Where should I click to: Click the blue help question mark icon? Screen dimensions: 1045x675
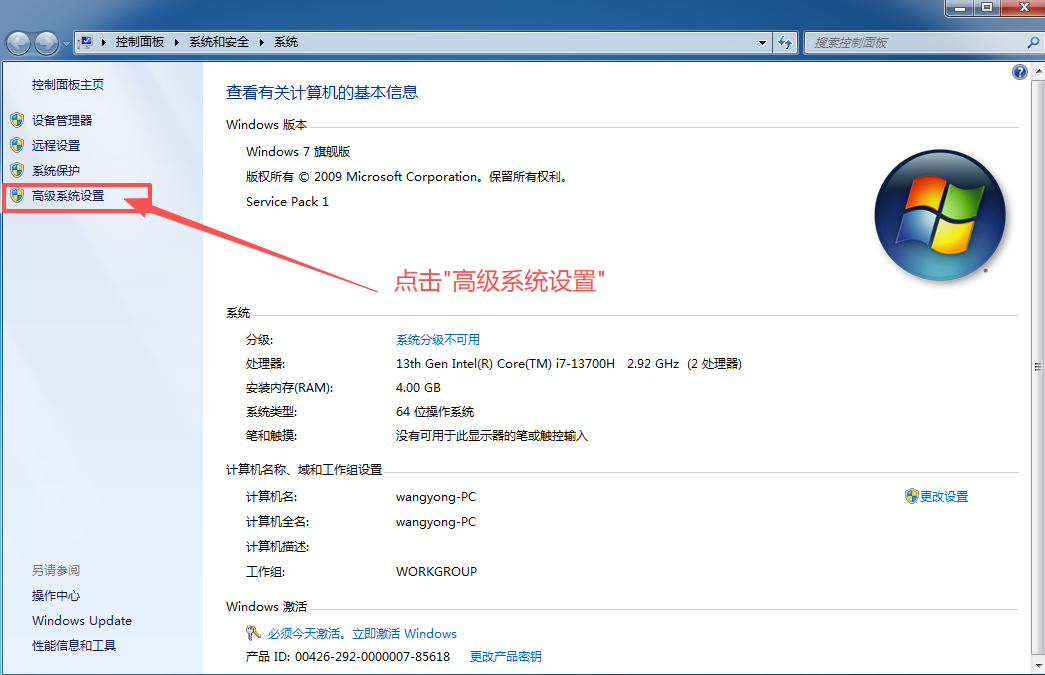1019,71
